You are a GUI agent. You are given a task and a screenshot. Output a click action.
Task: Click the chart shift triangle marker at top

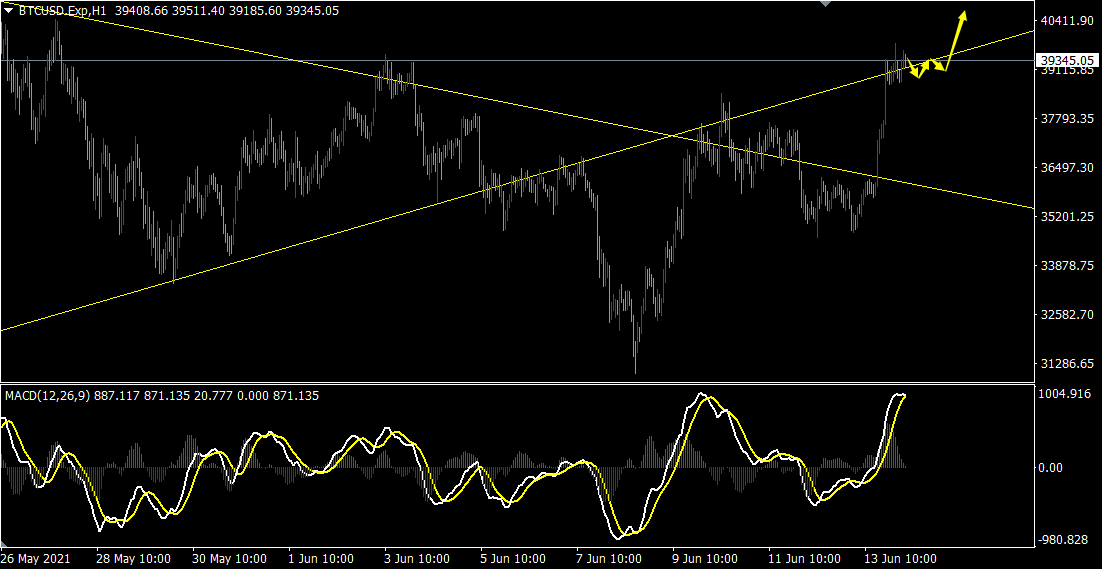[825, 4]
